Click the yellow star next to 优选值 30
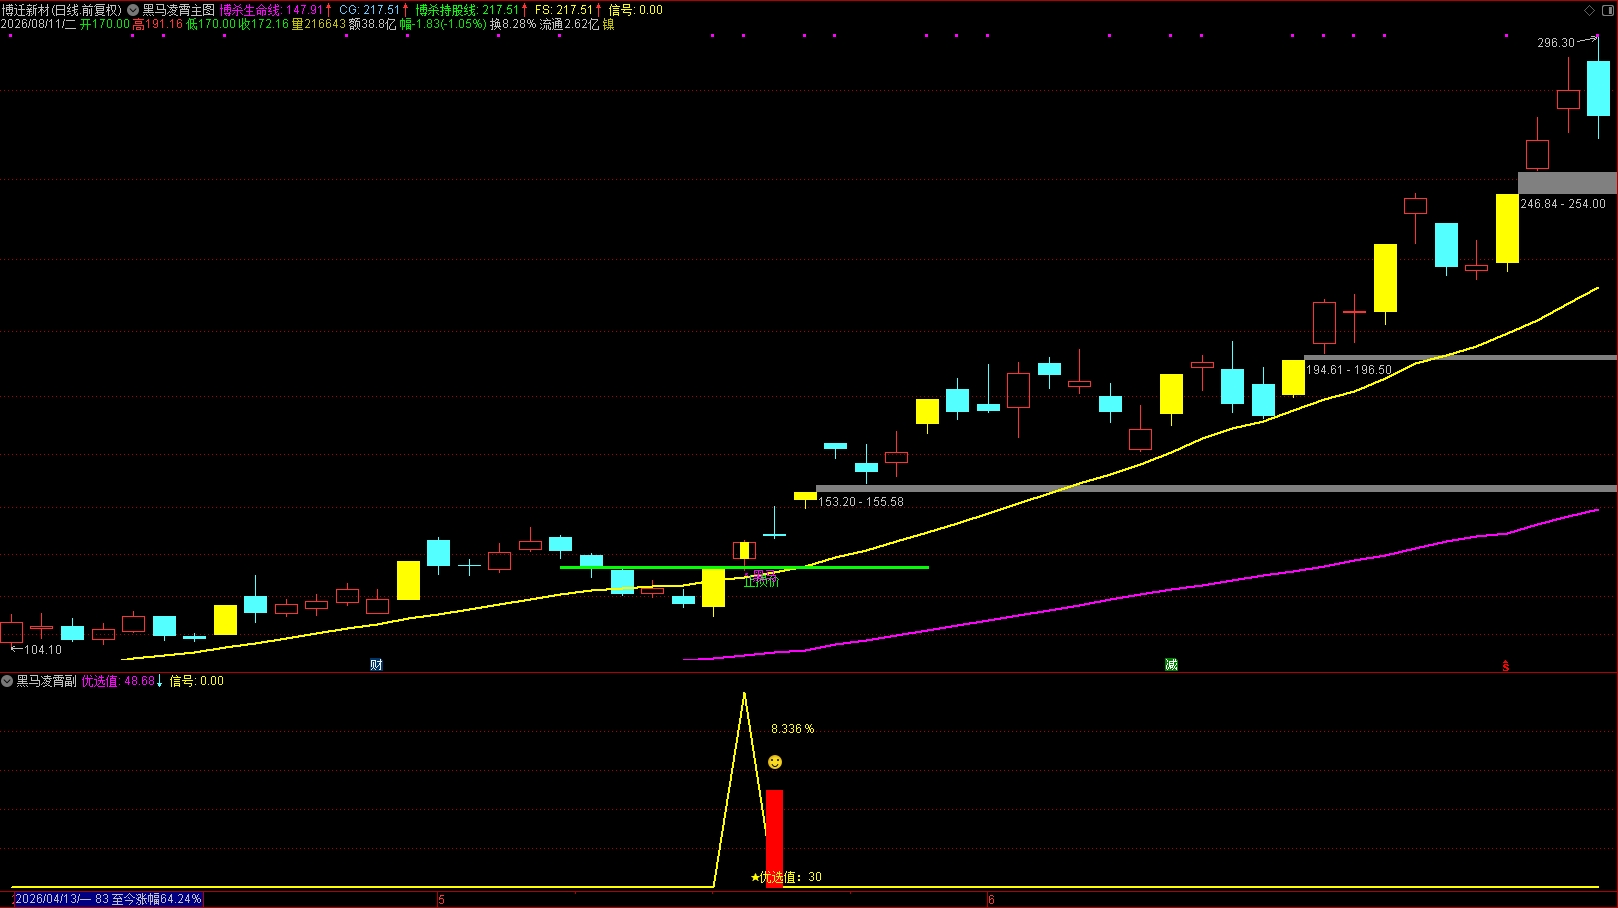The height and width of the screenshot is (908, 1618). [755, 877]
